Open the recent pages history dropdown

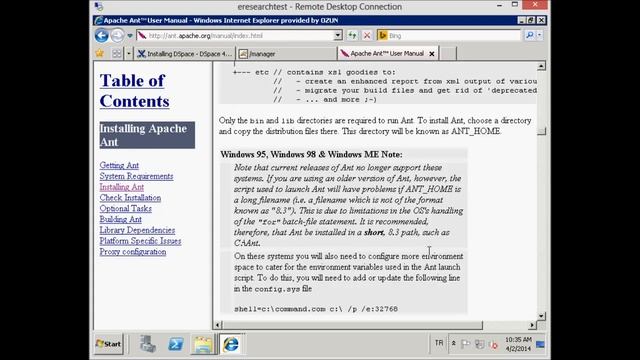130,36
